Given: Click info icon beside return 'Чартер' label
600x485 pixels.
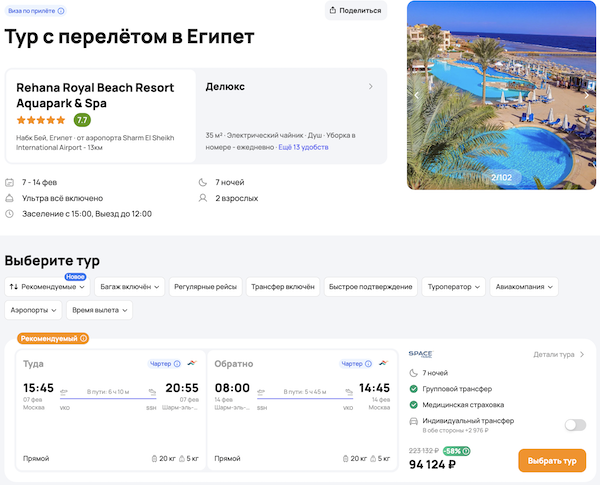Looking at the screenshot, I should (x=367, y=364).
